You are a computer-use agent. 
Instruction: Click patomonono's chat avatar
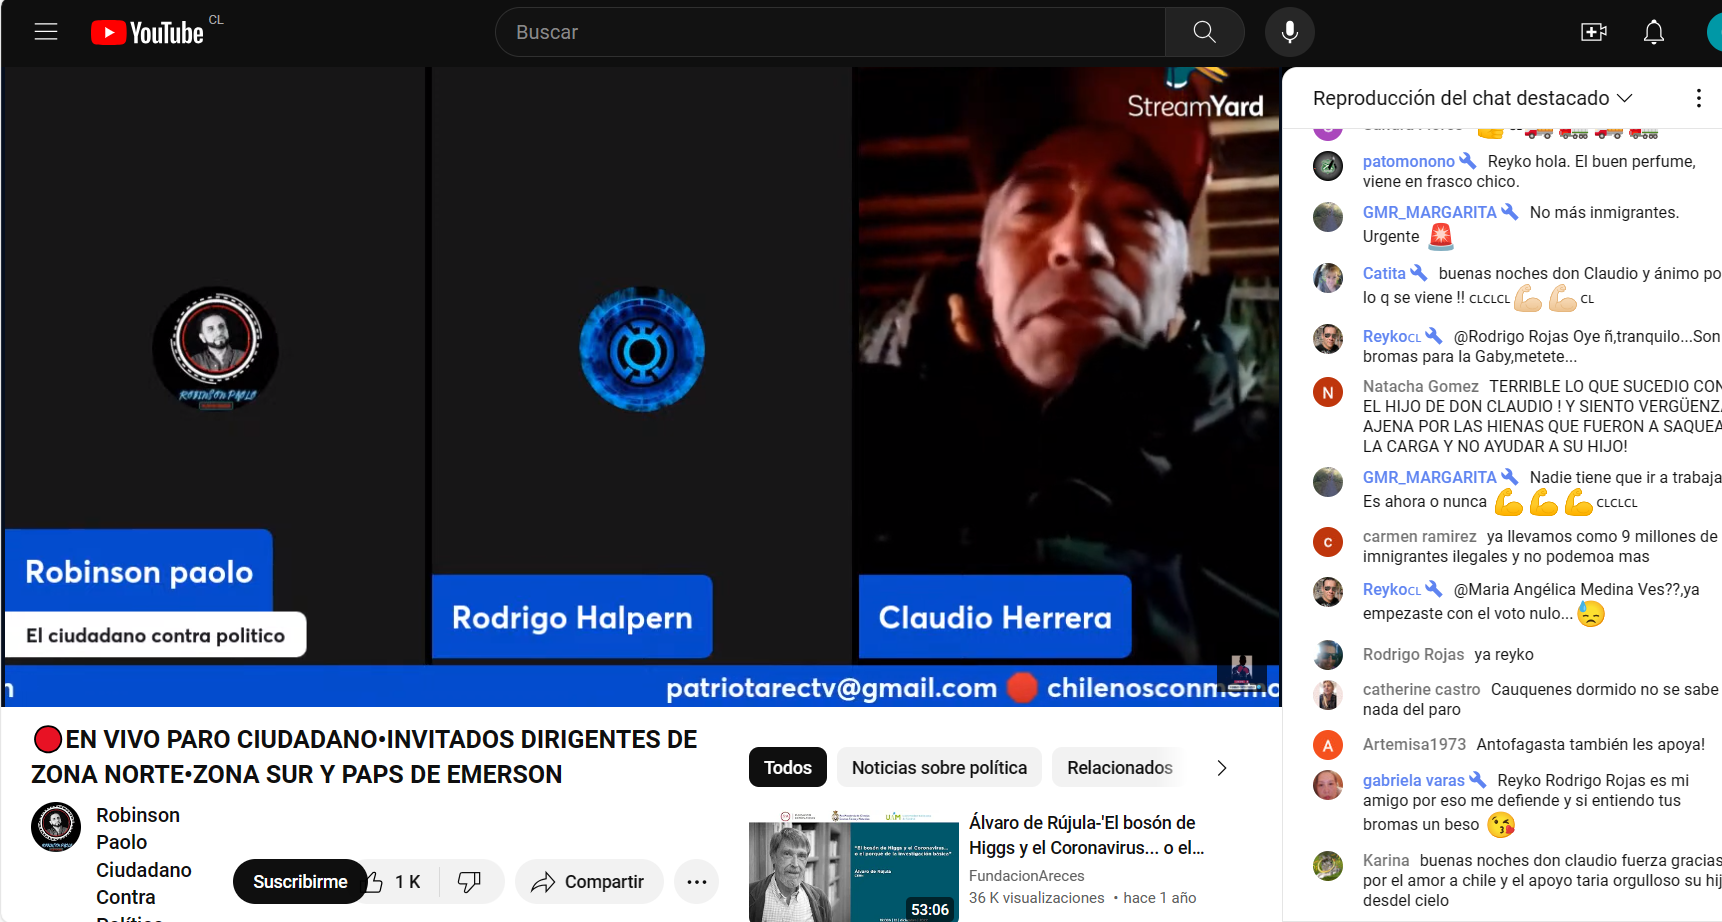[x=1328, y=165]
